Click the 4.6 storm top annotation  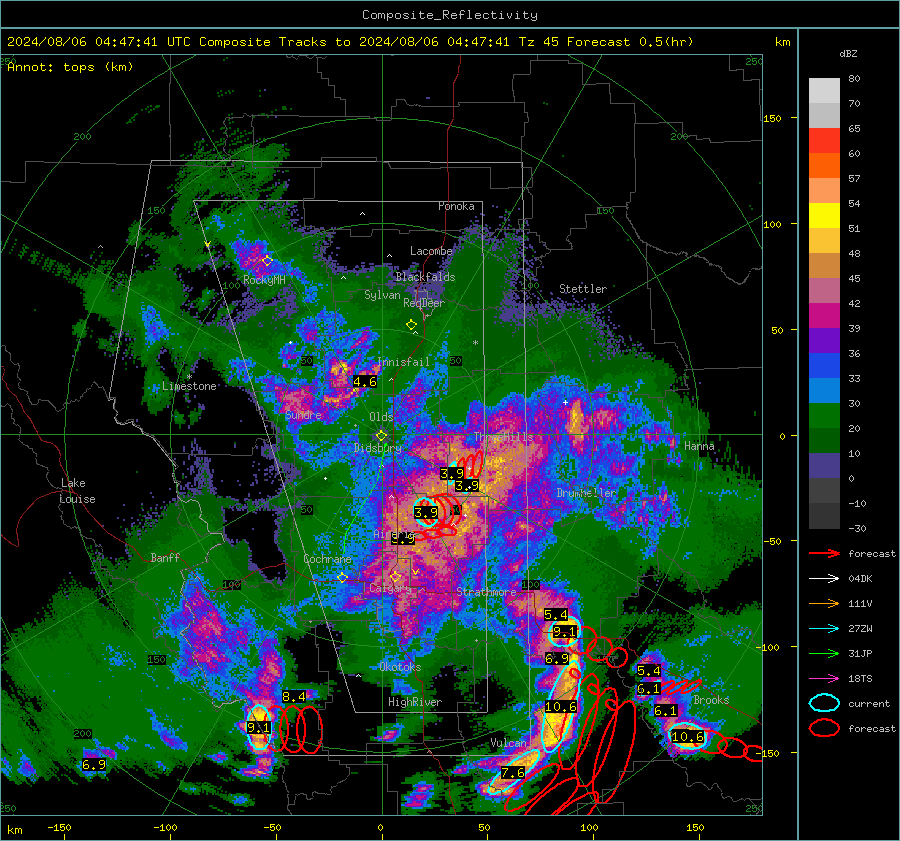click(x=365, y=382)
